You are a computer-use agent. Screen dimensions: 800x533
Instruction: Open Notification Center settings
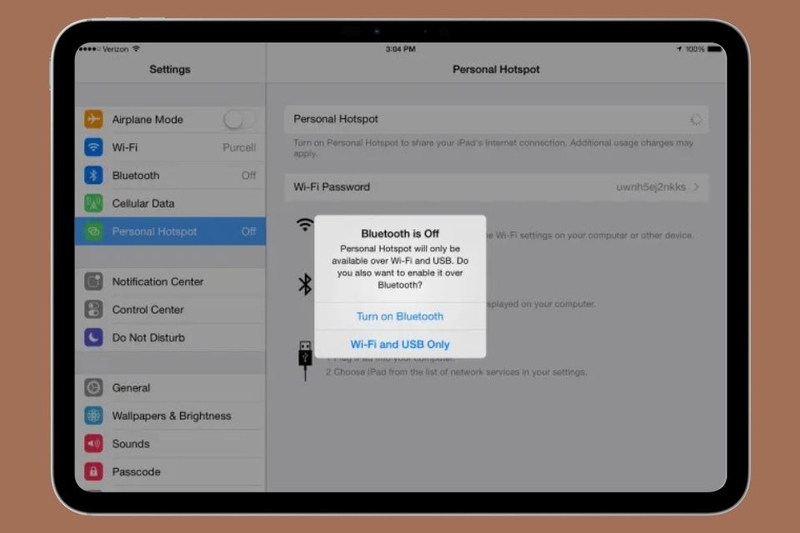[x=170, y=282]
